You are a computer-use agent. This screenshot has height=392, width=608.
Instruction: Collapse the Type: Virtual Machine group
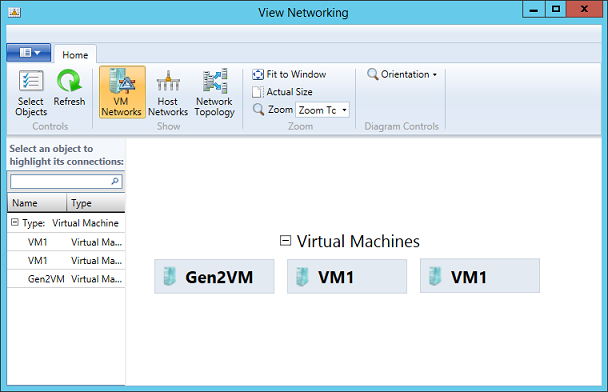point(15,222)
